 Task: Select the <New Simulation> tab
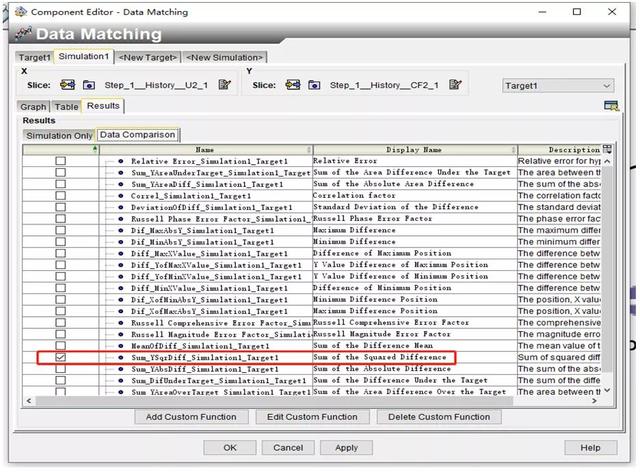tap(225, 57)
